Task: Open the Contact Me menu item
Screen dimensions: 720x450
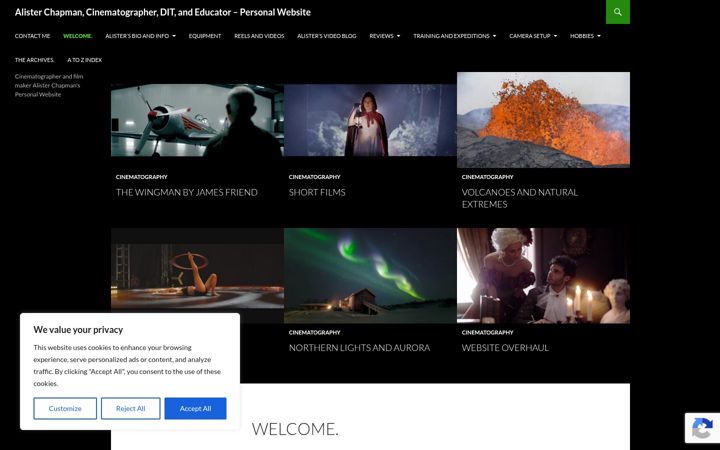Action: [x=32, y=36]
